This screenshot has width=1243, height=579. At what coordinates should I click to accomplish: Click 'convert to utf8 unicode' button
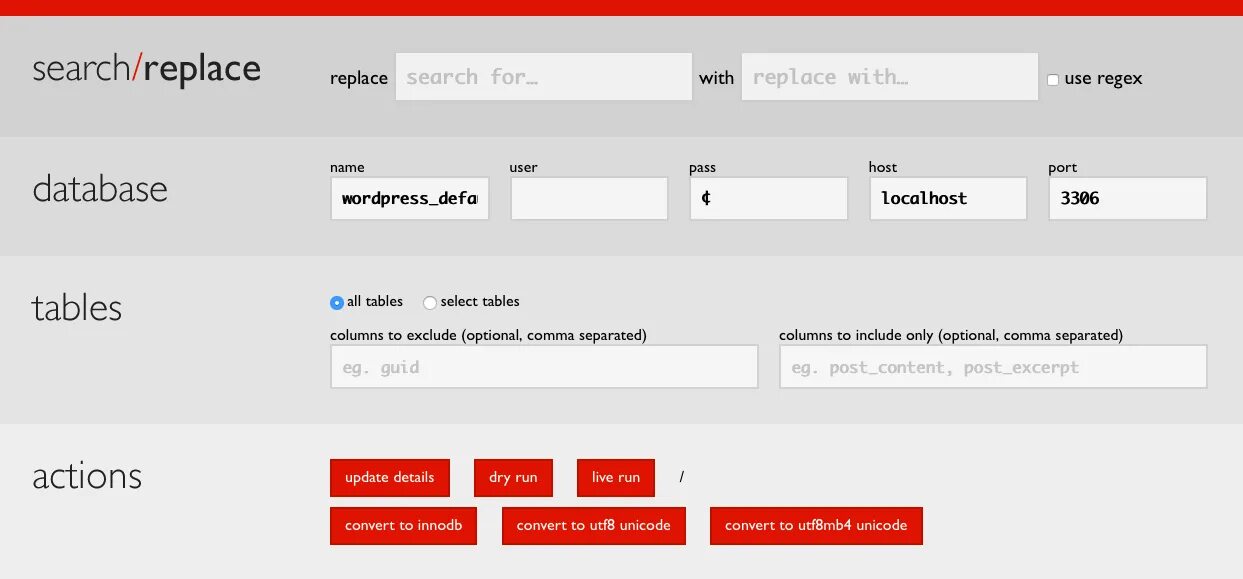click(x=594, y=526)
